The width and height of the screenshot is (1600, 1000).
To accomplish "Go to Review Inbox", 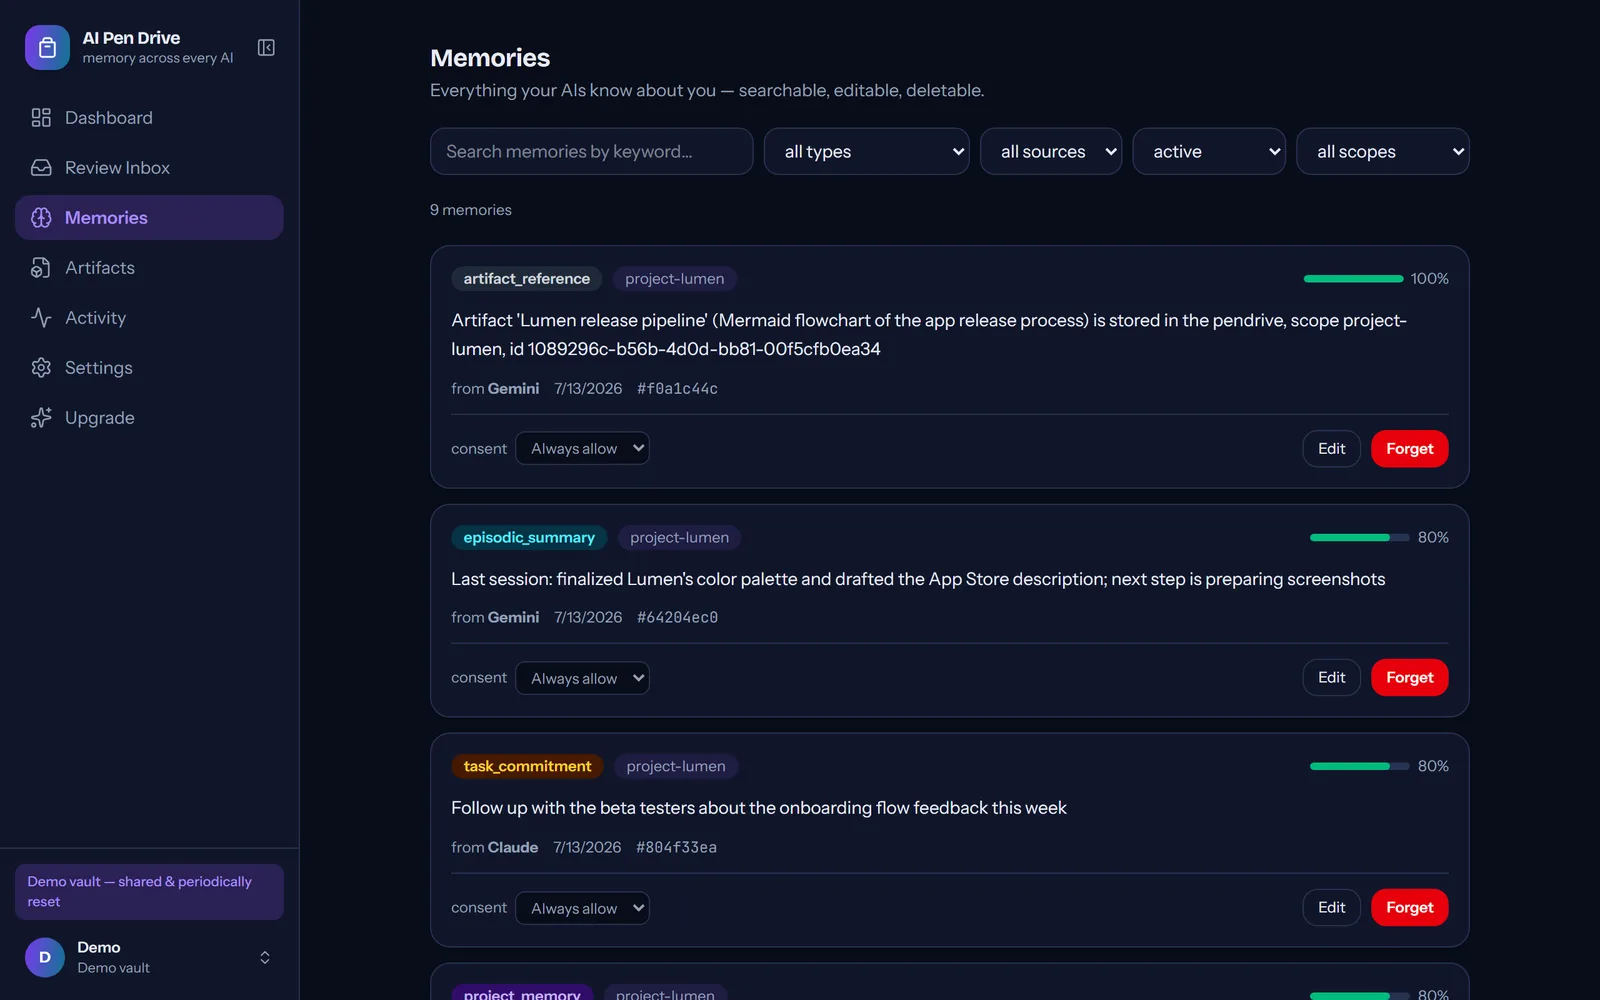I will [149, 168].
